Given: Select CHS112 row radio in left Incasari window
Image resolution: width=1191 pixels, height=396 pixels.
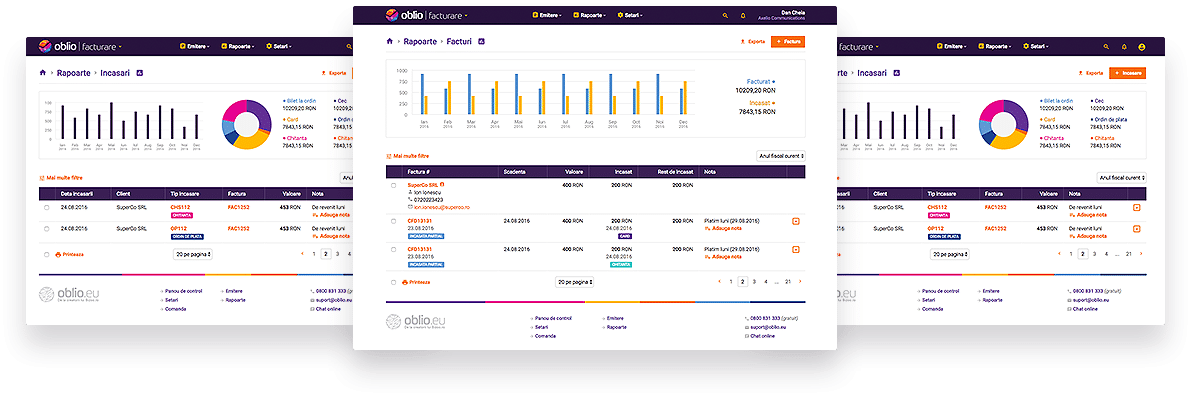Looking at the screenshot, I should click(46, 208).
